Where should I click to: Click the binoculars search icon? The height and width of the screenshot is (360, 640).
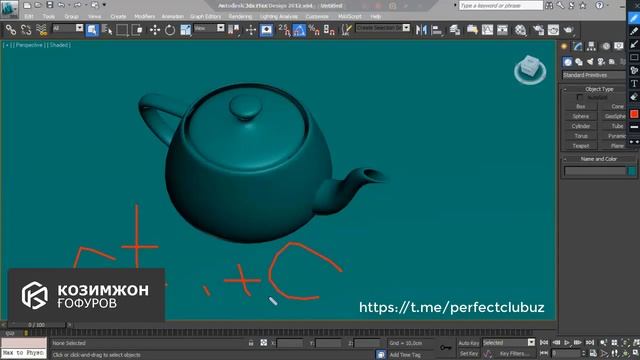tap(549, 5)
